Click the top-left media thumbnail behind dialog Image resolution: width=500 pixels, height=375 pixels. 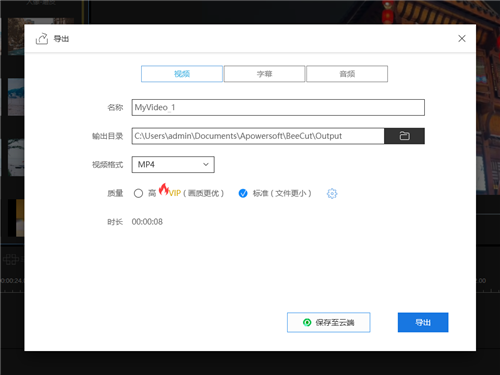(x=16, y=37)
